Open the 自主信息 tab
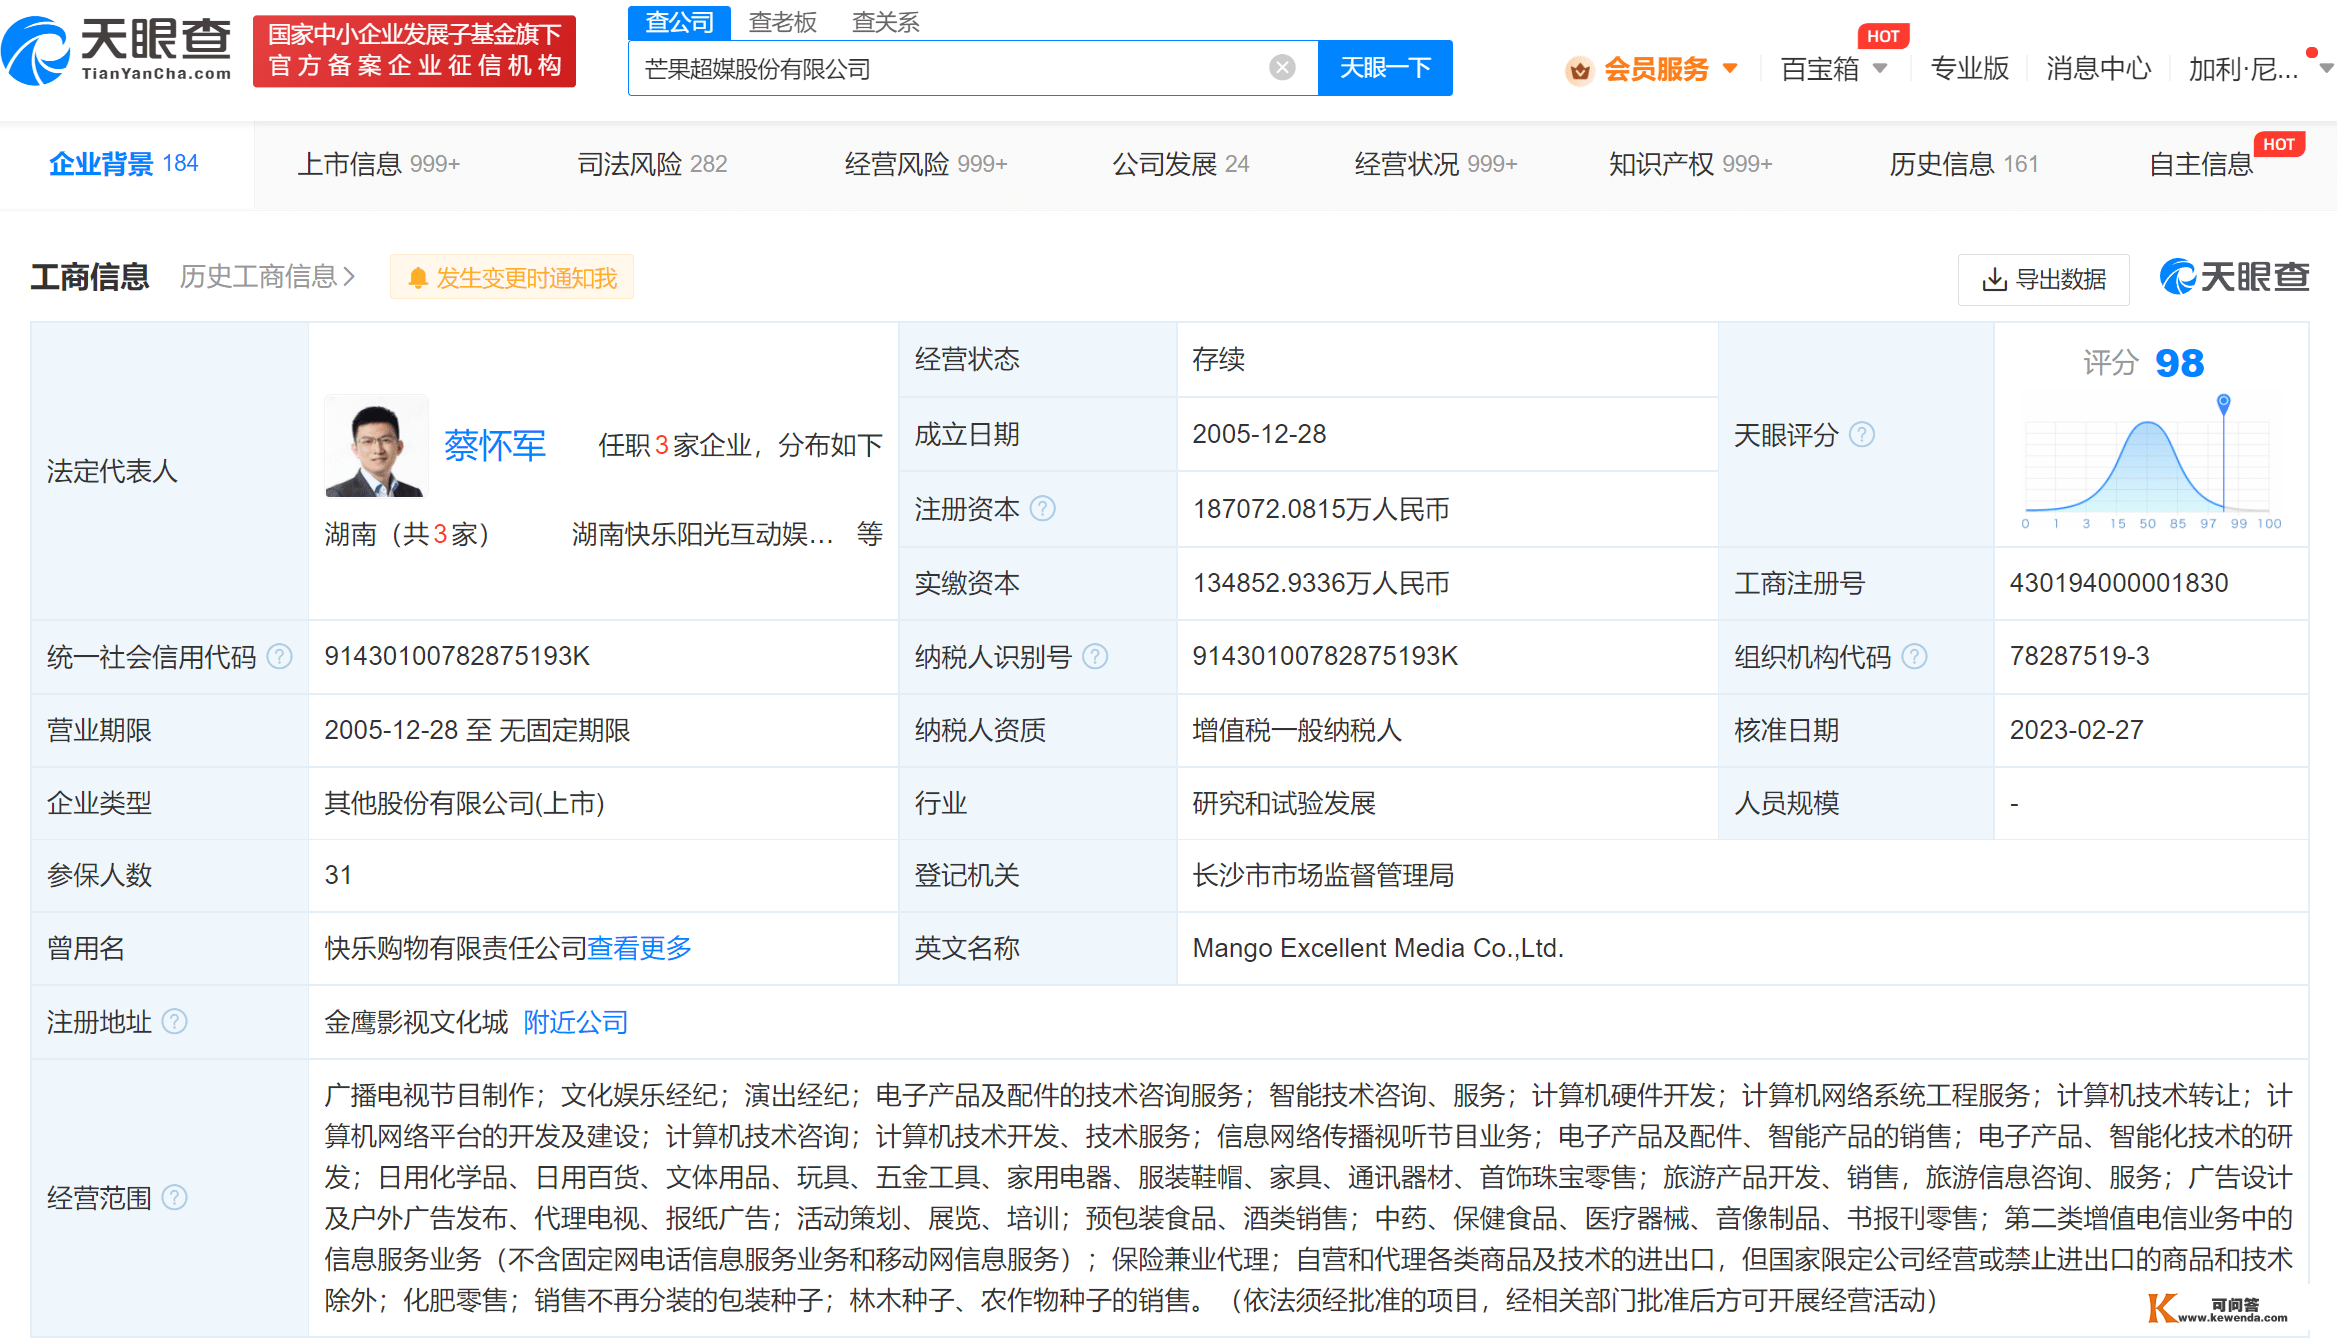2337x1340 pixels. click(x=2201, y=164)
